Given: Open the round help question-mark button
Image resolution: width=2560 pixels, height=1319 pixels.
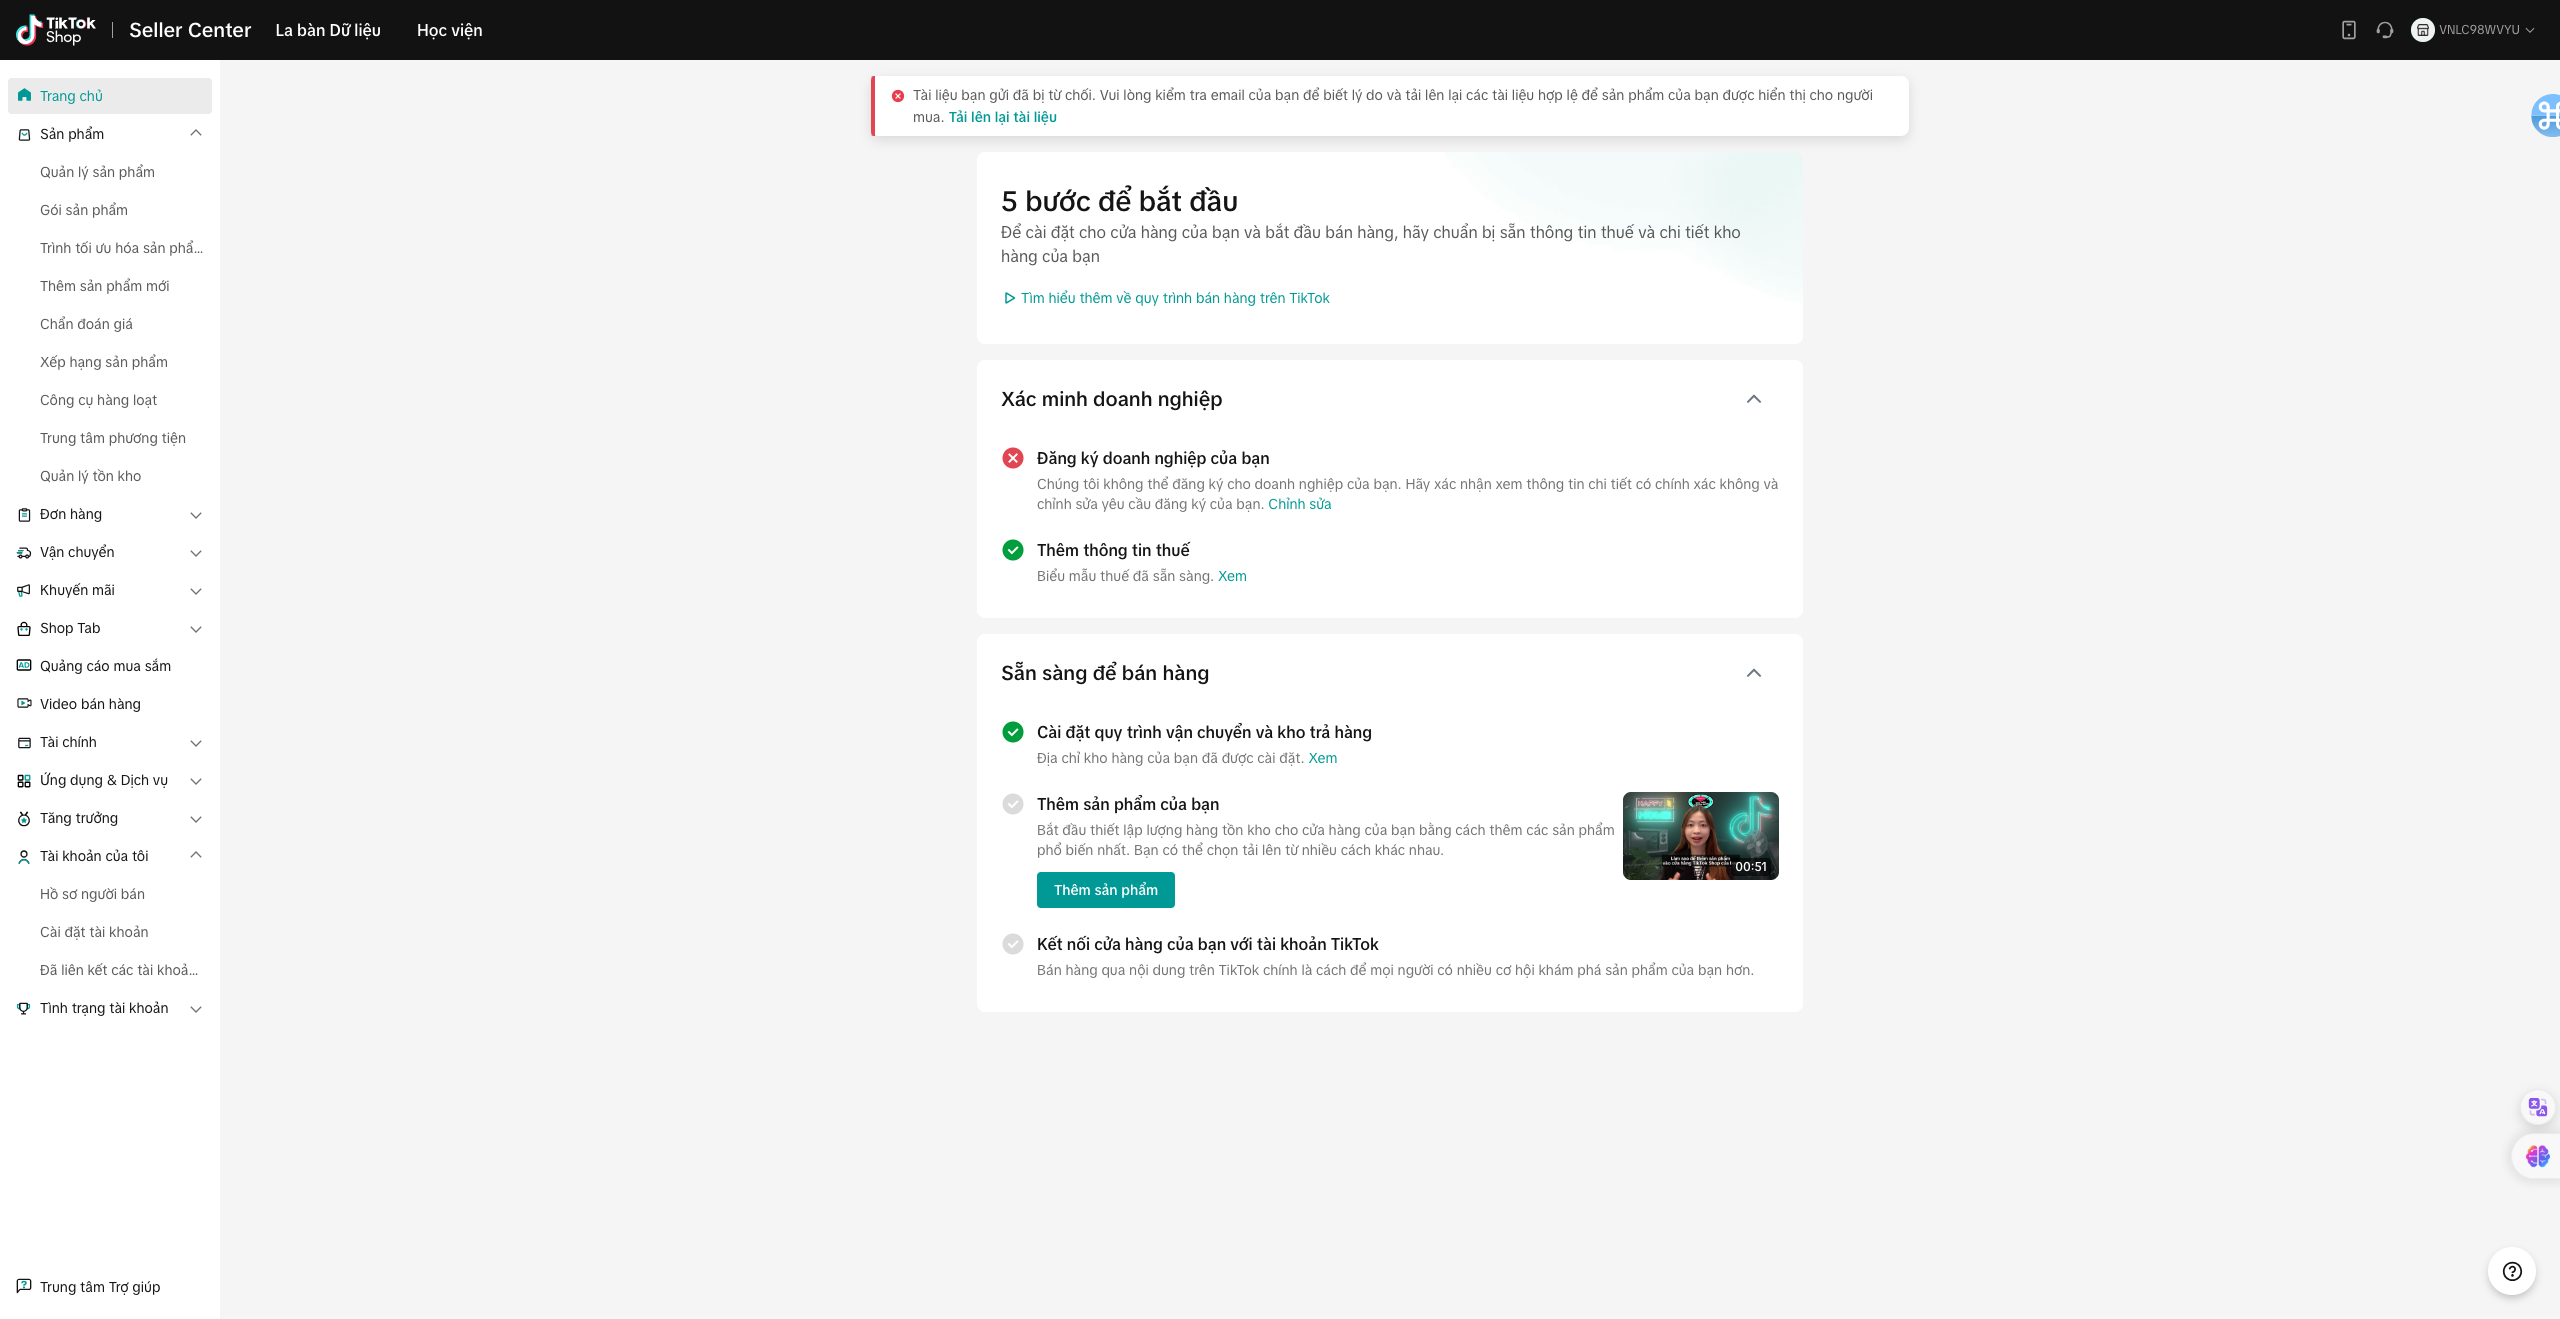Looking at the screenshot, I should pyautogui.click(x=2511, y=1271).
